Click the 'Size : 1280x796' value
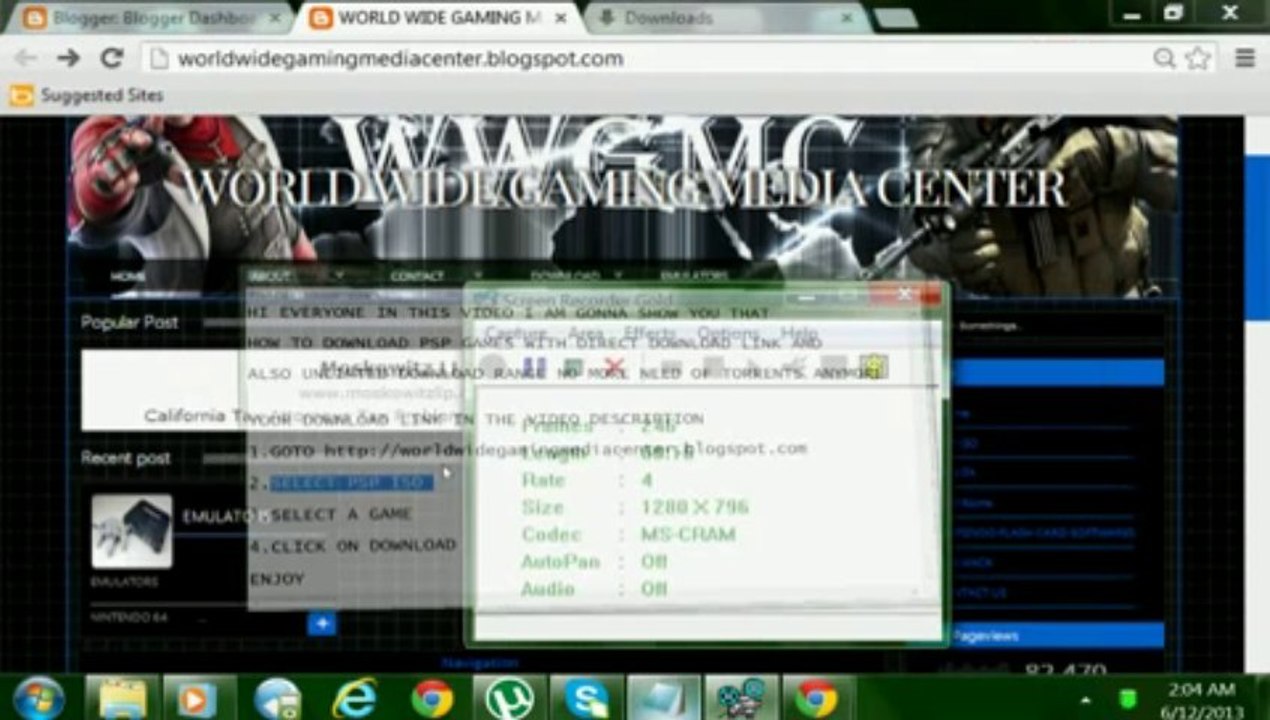Screen dimensions: 1270x720 click(694, 508)
